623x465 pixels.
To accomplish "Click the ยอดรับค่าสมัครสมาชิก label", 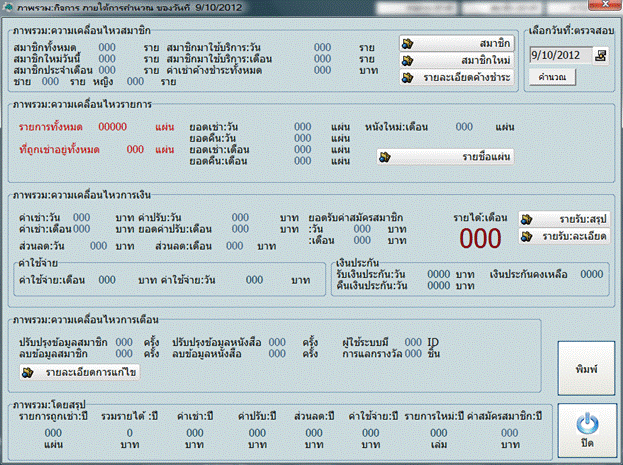I will click(x=356, y=218).
